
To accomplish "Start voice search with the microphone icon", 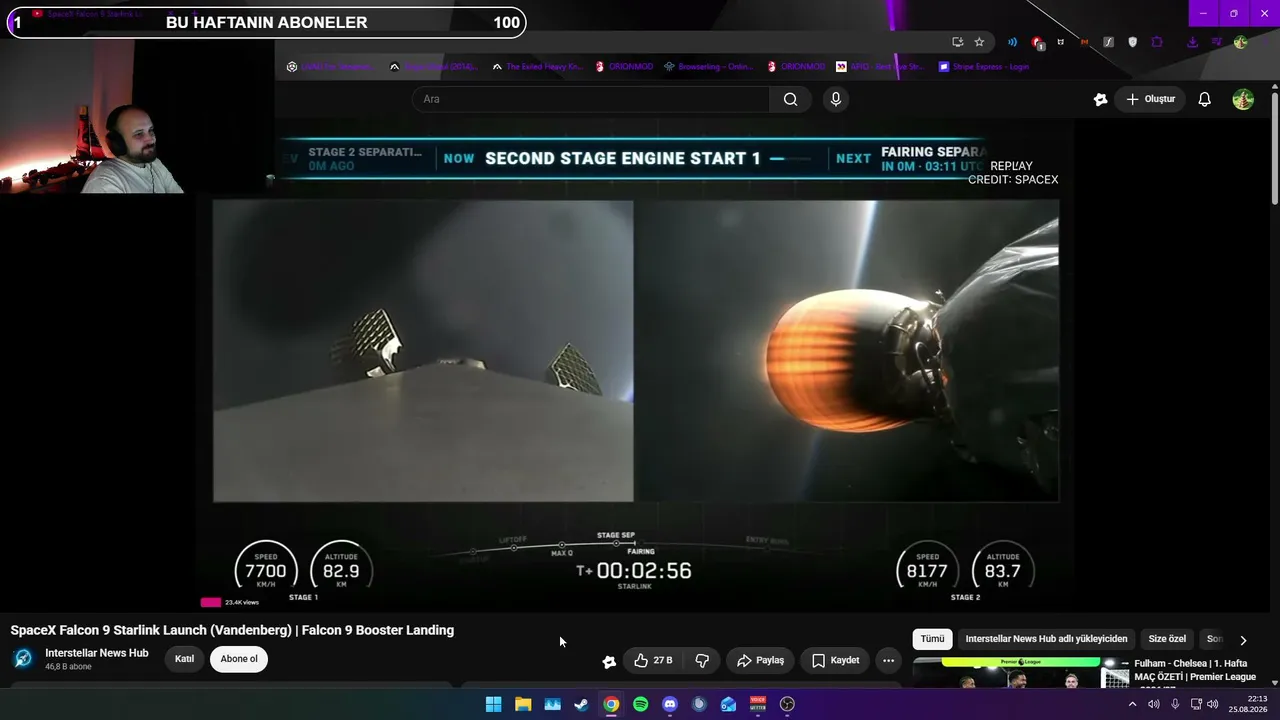I will (x=836, y=99).
